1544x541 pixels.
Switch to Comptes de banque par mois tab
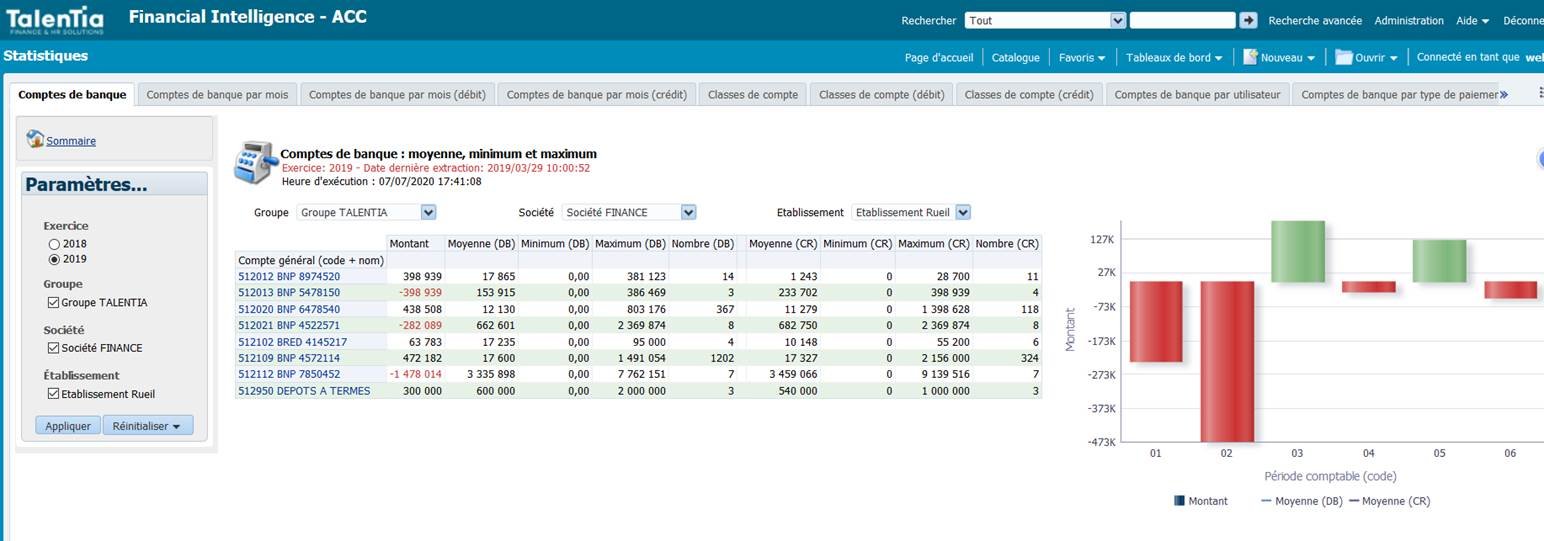tap(217, 95)
